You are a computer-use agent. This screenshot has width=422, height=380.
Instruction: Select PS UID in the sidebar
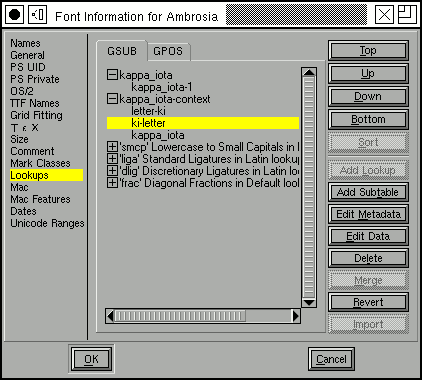(28, 67)
